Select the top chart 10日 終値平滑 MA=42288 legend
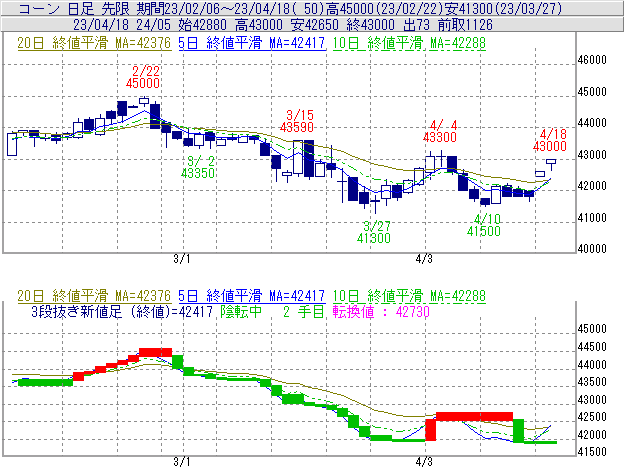Image resolution: width=624 pixels, height=475 pixels. click(x=409, y=43)
